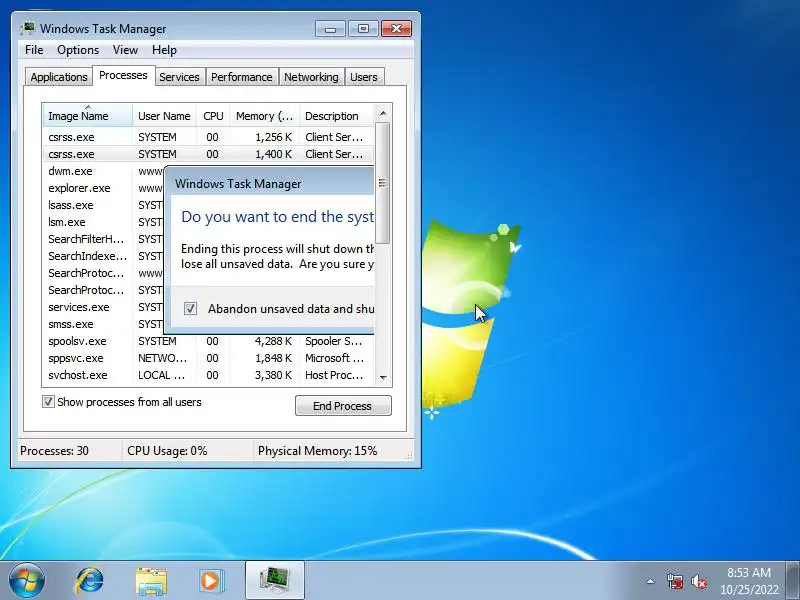
Task: Uncheck Show processes from all users
Action: (48, 402)
